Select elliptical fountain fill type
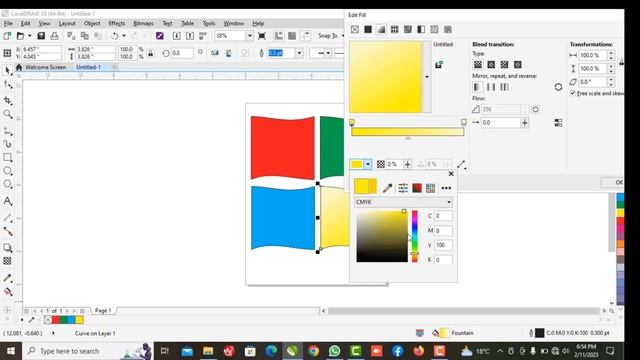 coord(491,64)
